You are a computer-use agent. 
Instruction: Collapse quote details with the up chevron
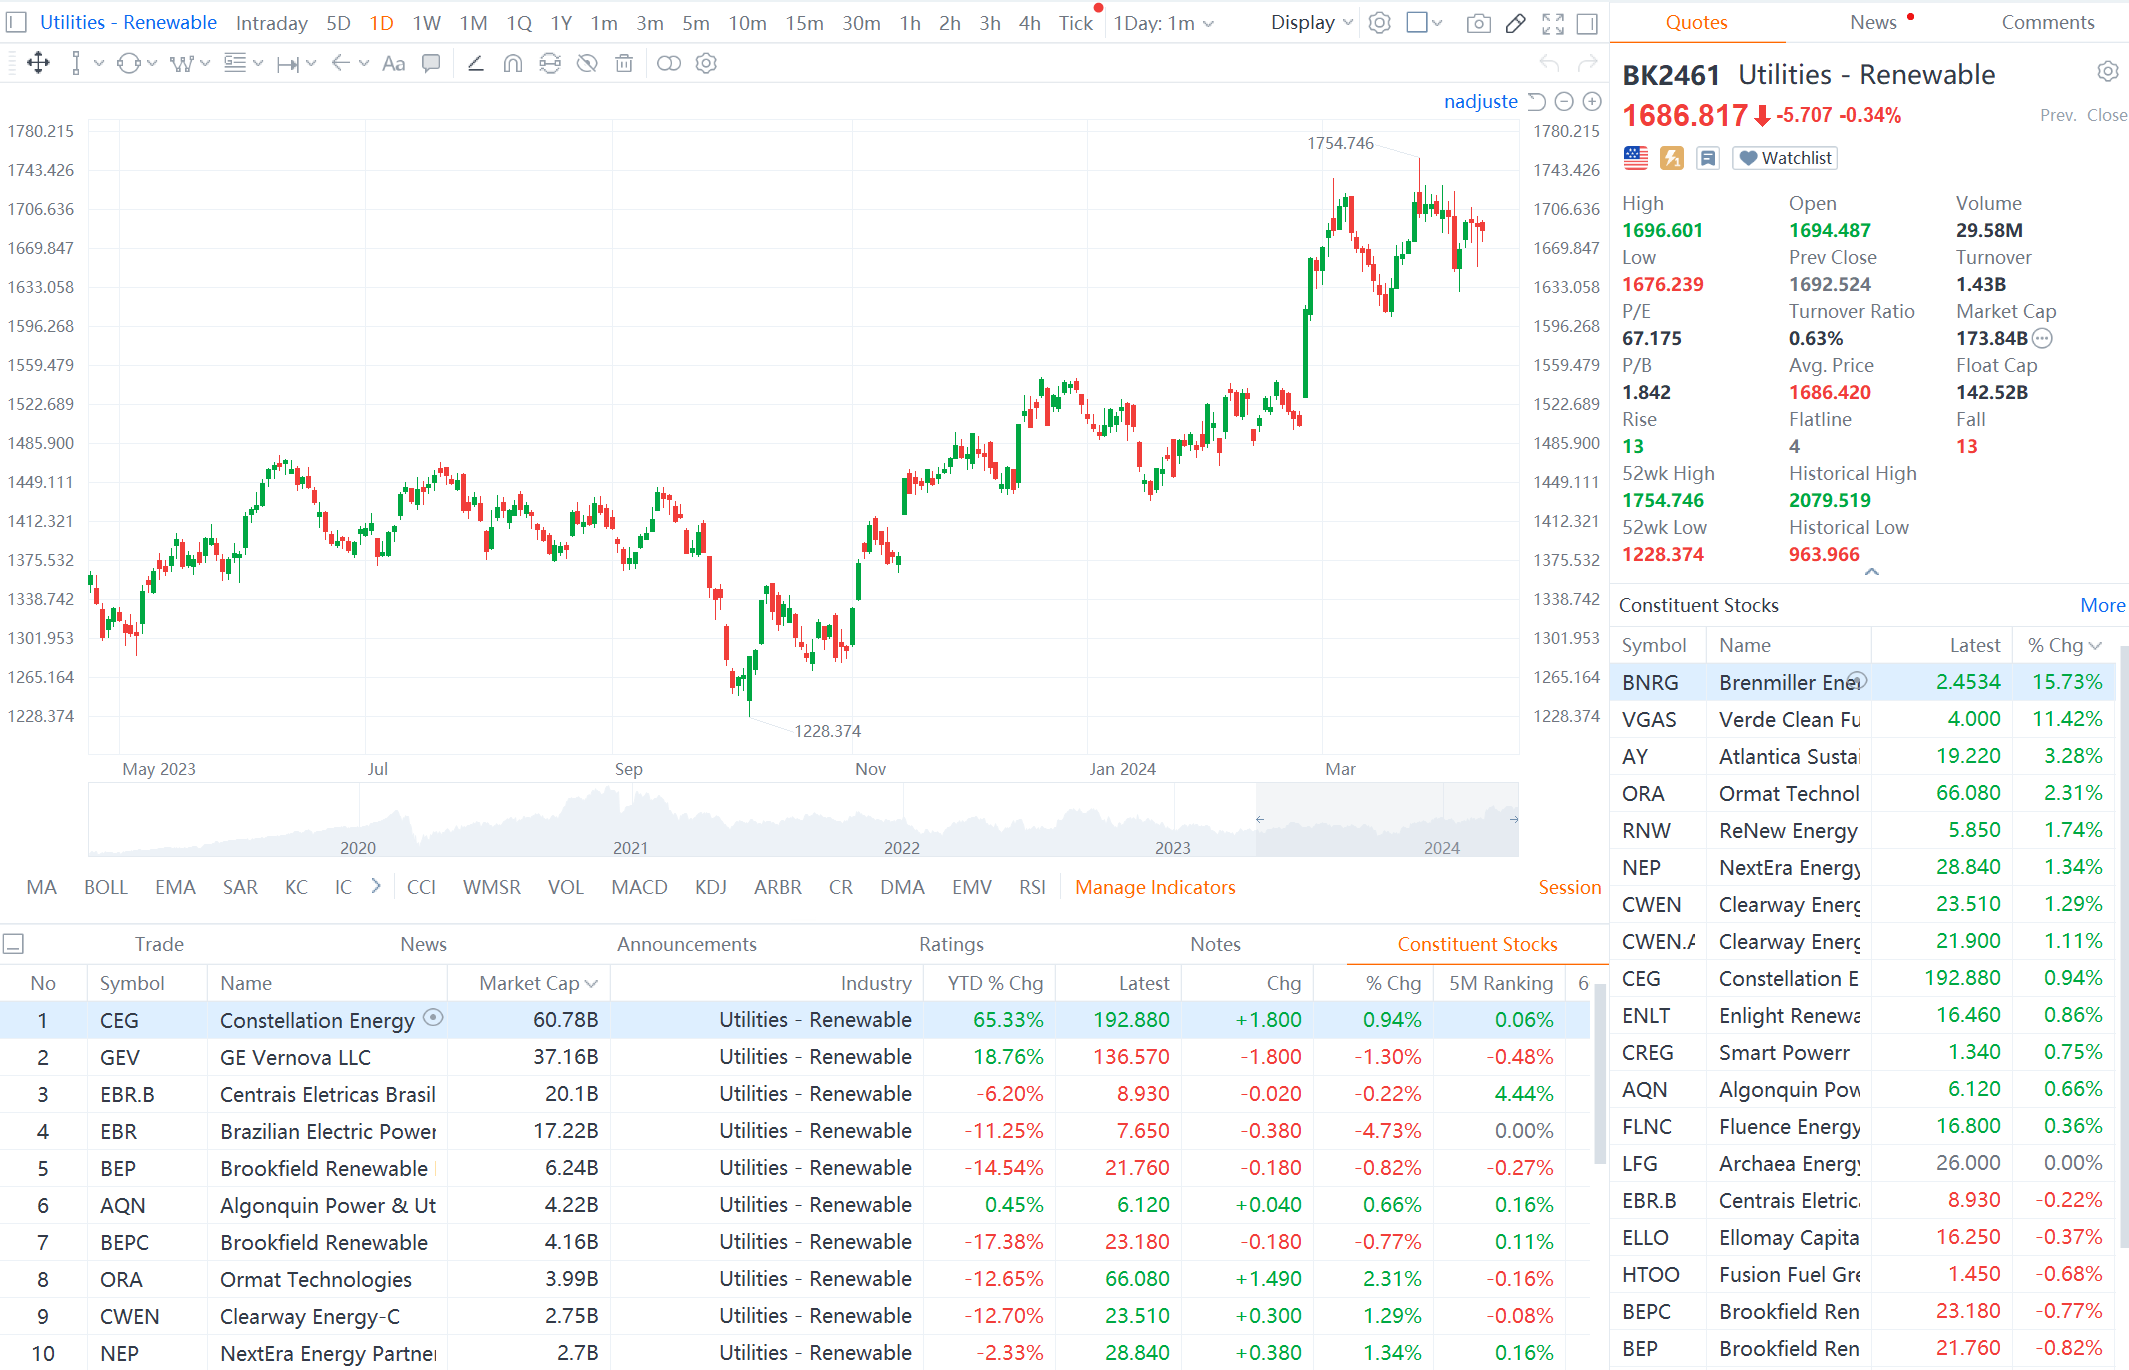pos(1872,572)
